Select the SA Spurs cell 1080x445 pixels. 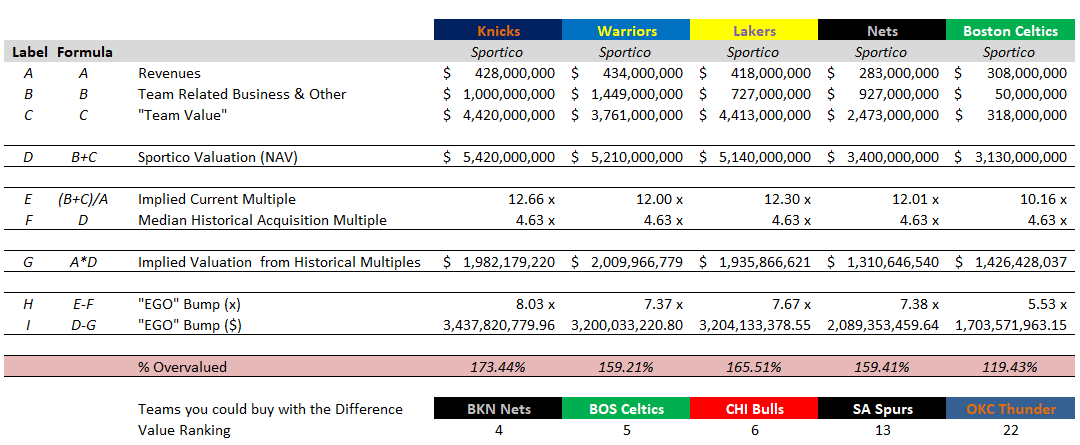tap(882, 408)
